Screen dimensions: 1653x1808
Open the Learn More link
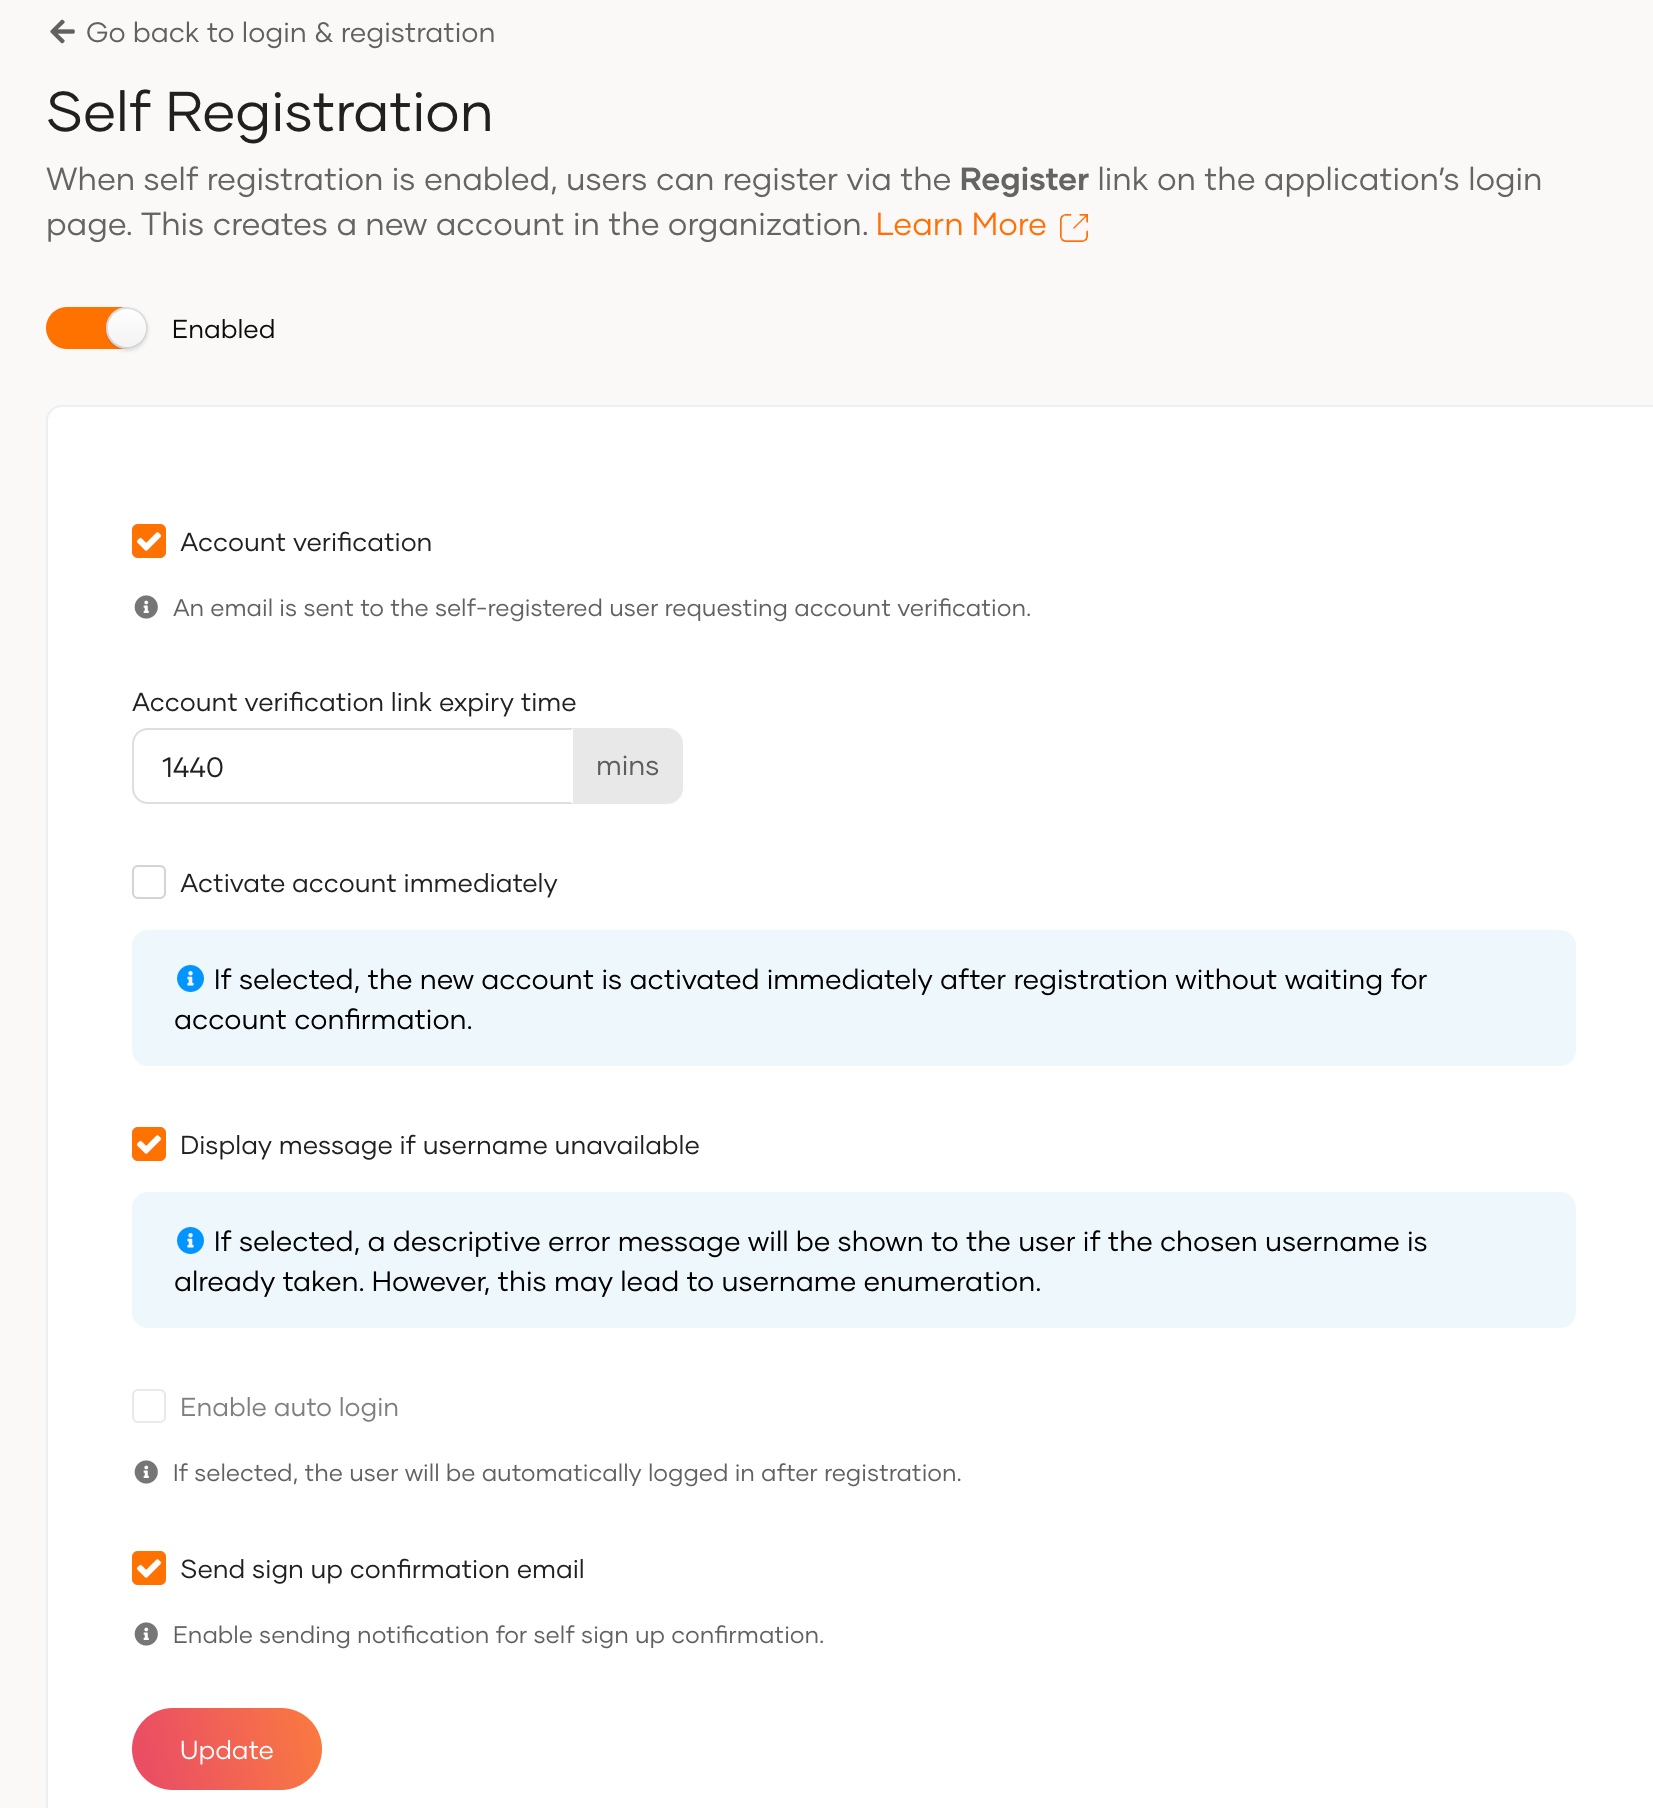tap(961, 224)
